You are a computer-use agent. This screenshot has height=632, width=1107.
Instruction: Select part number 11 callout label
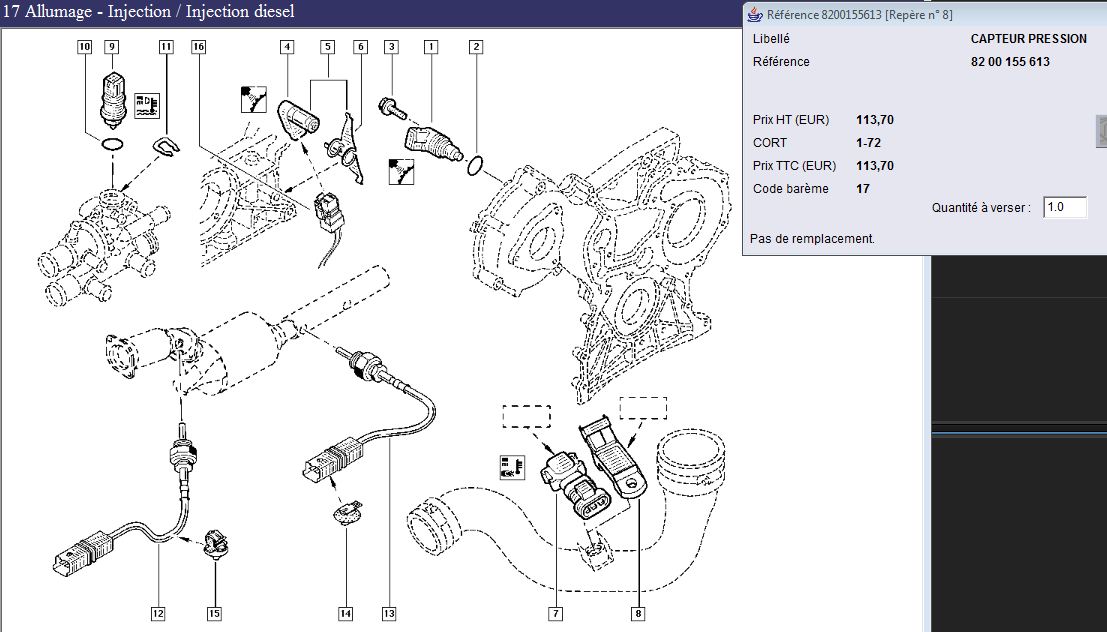(166, 47)
